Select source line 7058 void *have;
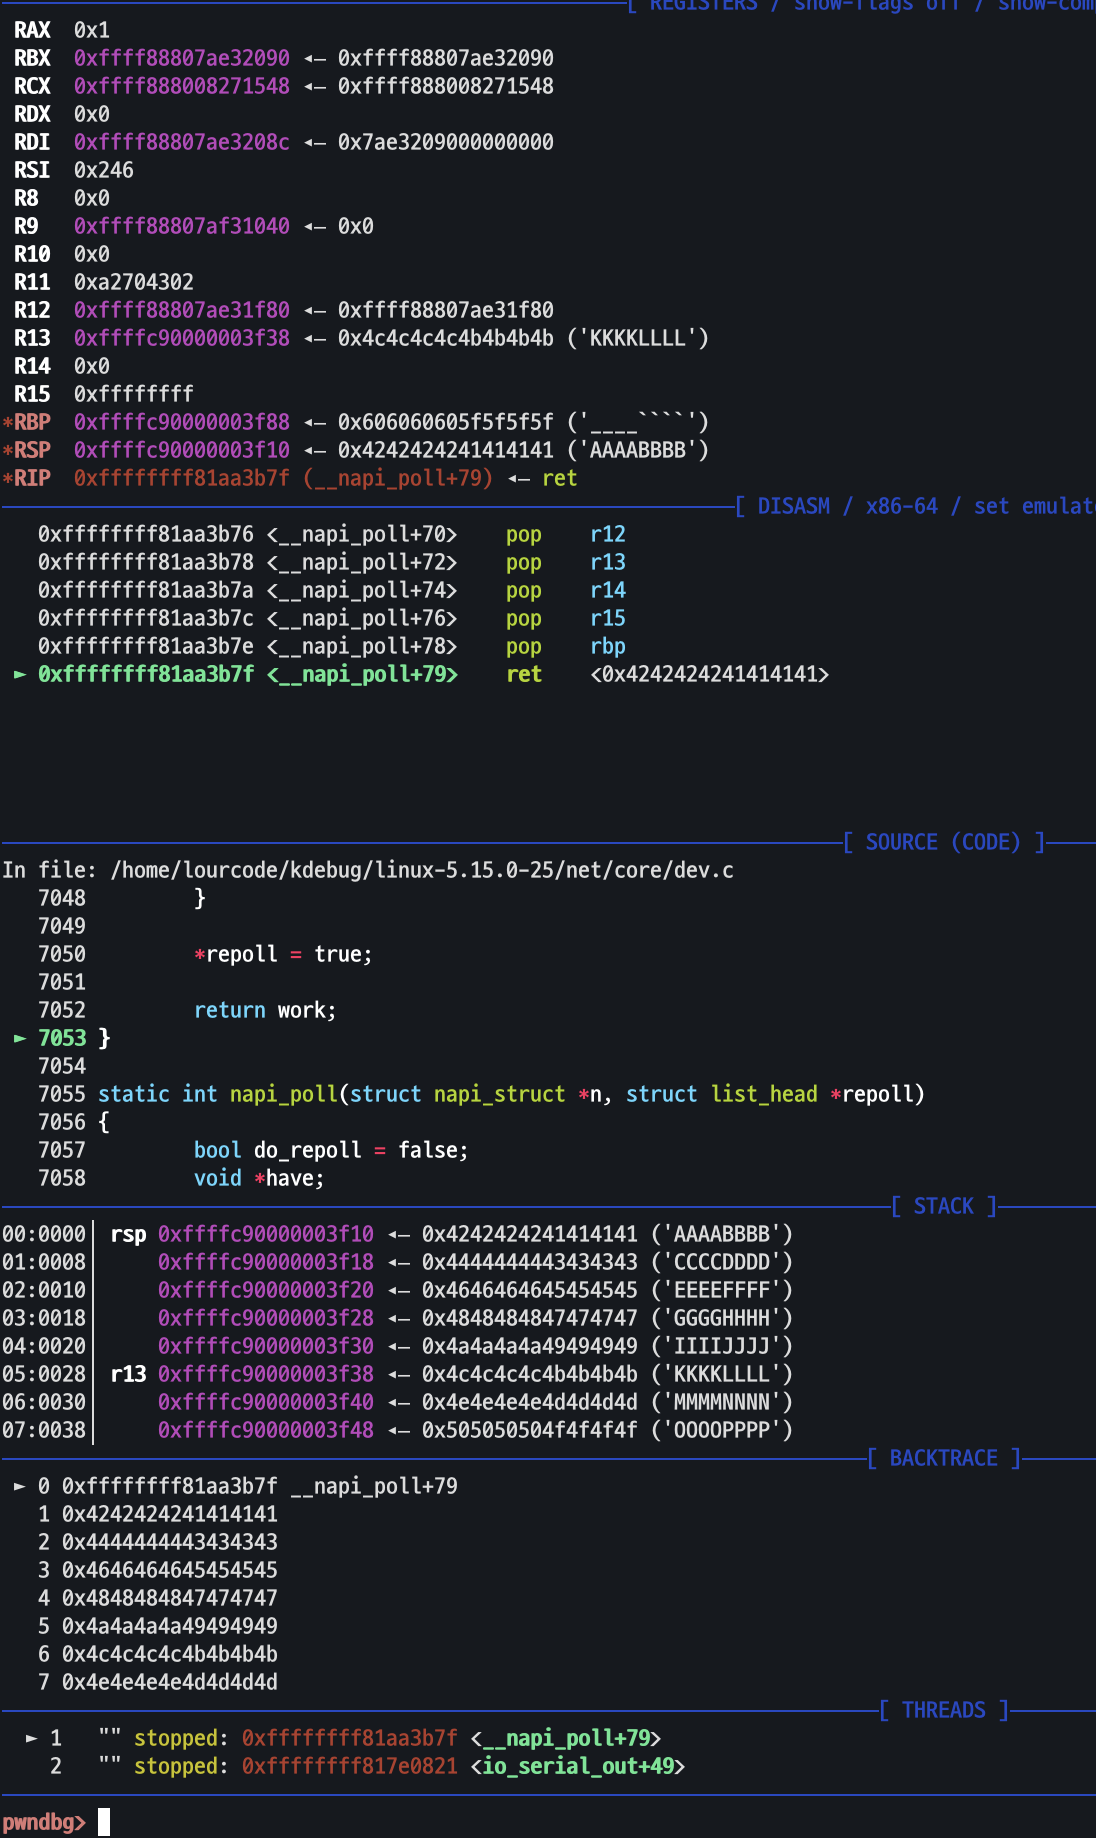The image size is (1096, 1838). pos(181,1178)
